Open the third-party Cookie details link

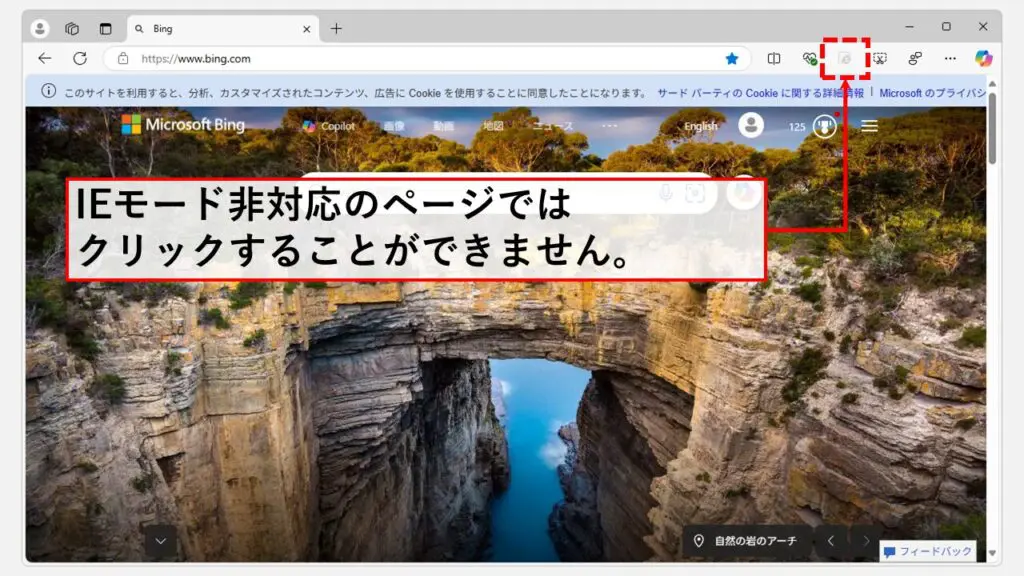point(760,93)
